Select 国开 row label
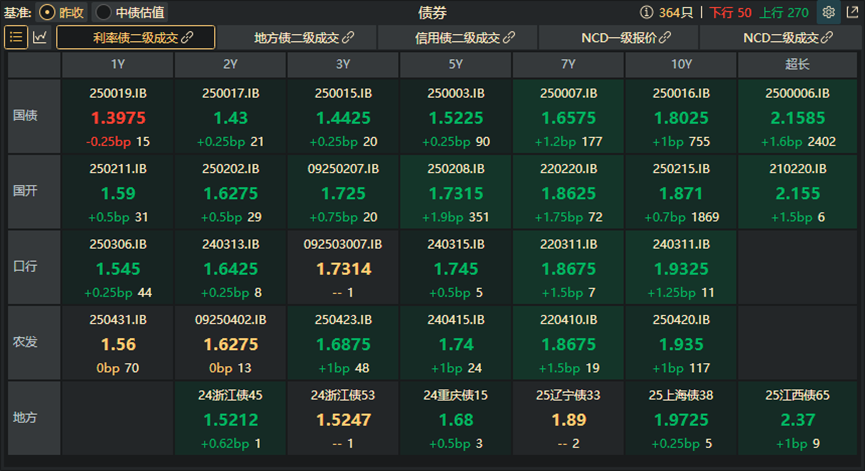Viewport: 865px width, 471px height. click(24, 190)
